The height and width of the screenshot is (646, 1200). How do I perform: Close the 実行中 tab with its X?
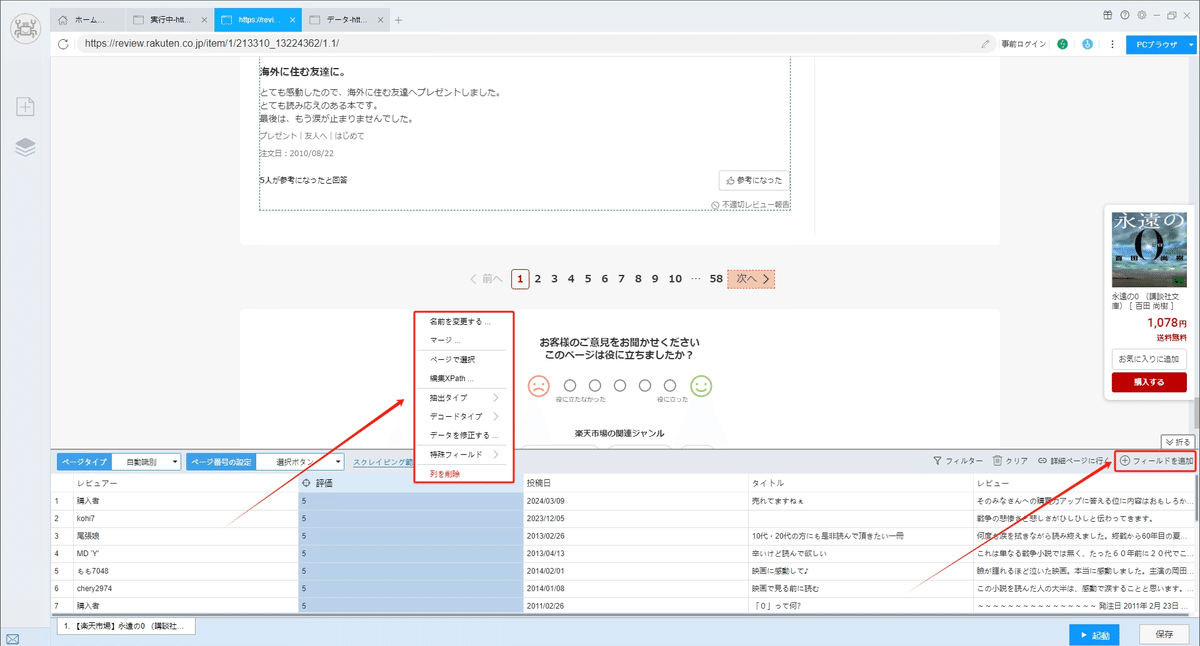205,20
